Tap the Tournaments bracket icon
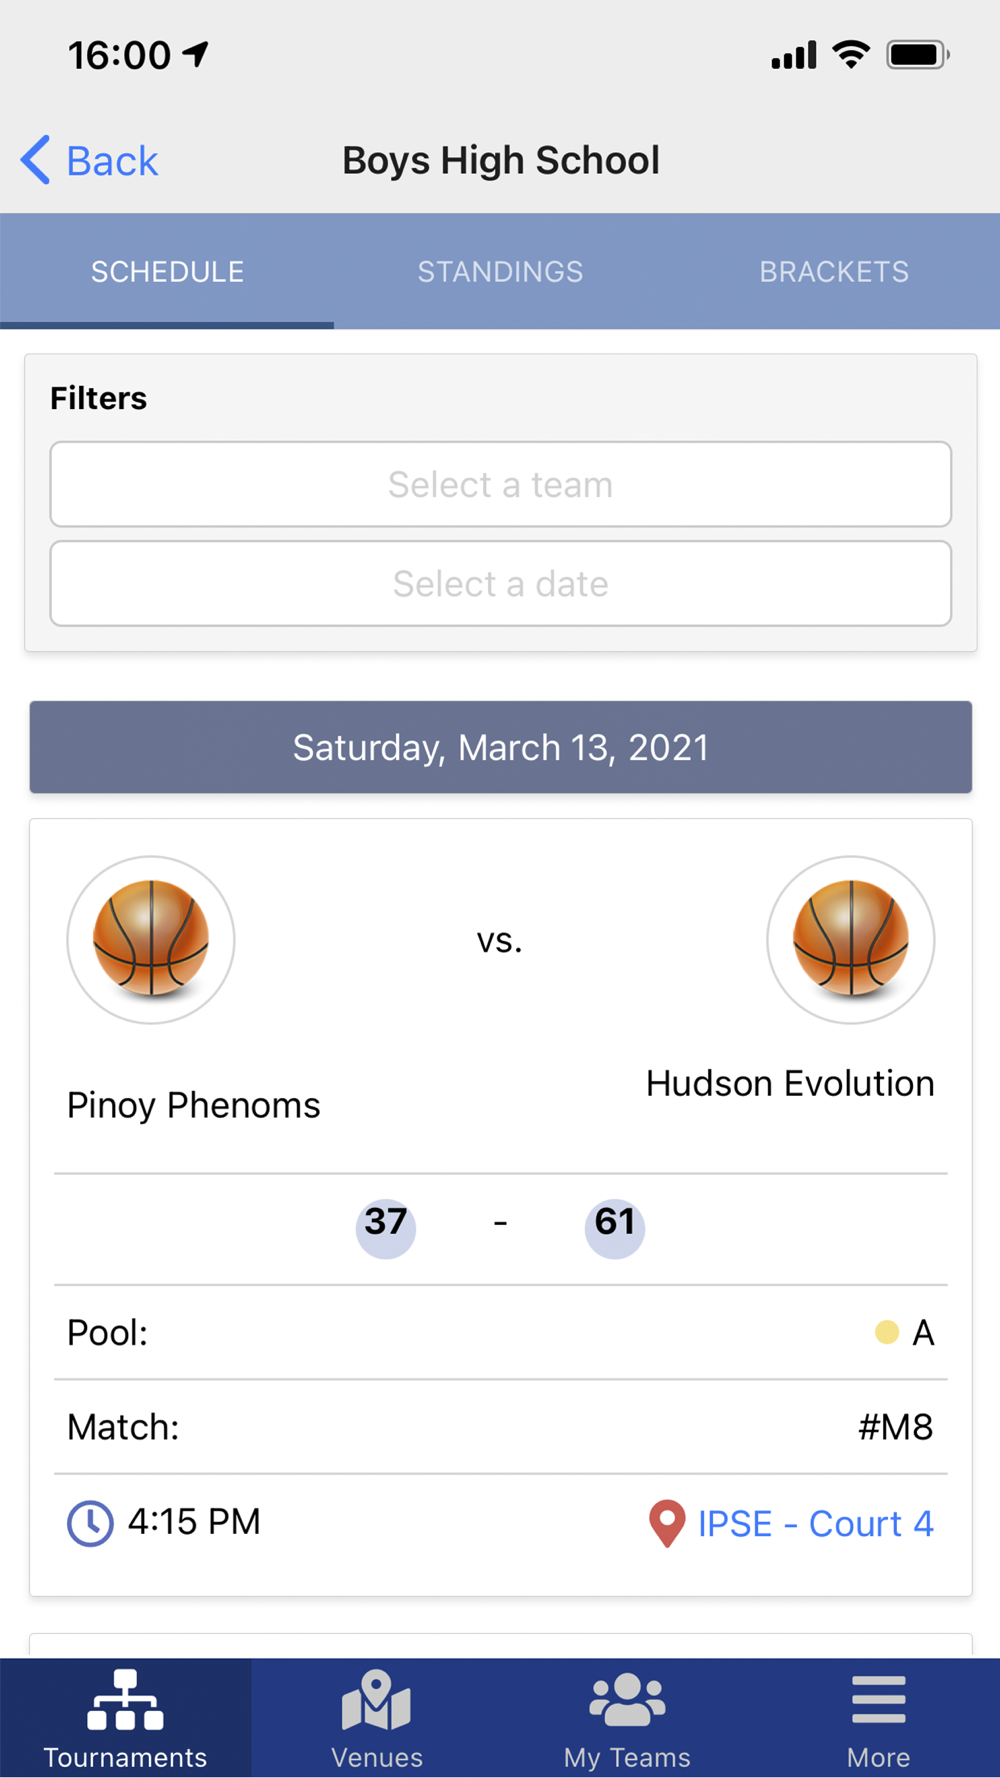Screen dimensions: 1000x1778 click(x=125, y=1699)
